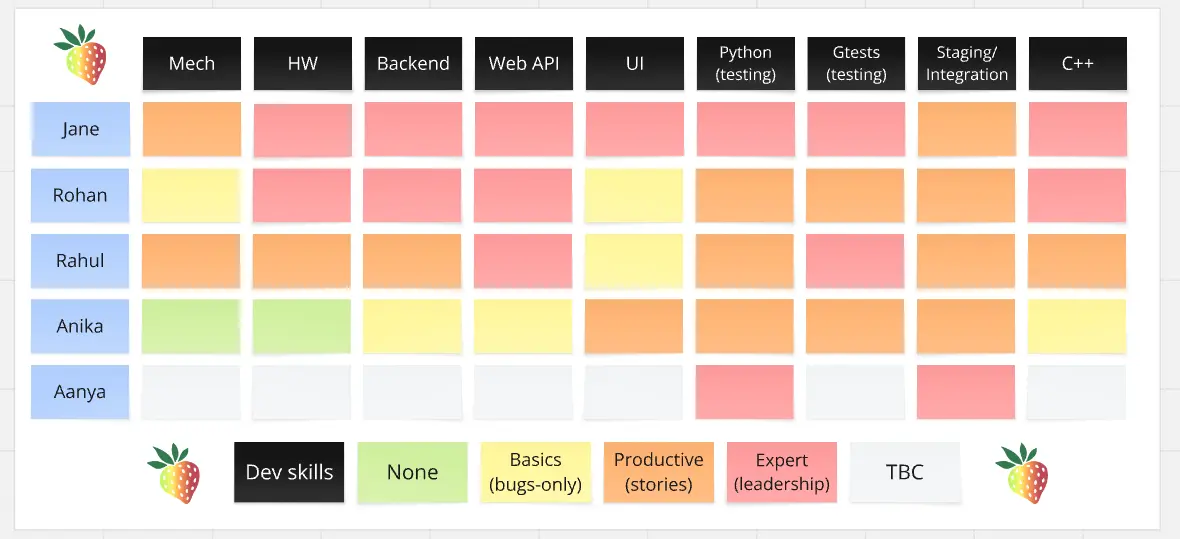Select the green None legend swatch
This screenshot has height=539, width=1180.
(412, 472)
